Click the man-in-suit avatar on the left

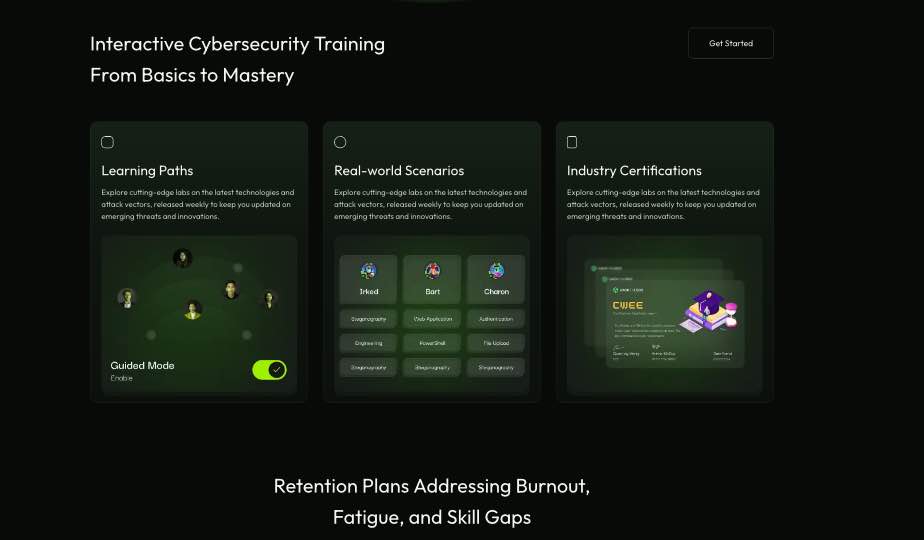point(127,298)
